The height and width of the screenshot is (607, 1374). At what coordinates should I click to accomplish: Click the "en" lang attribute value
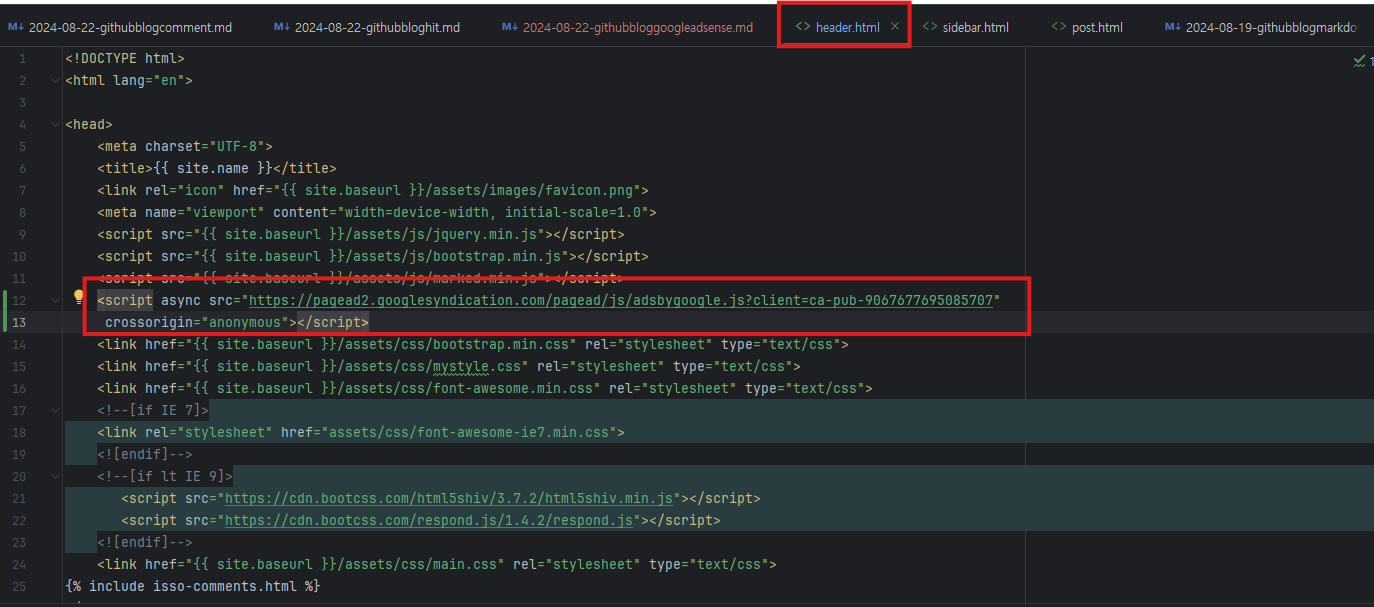point(164,80)
